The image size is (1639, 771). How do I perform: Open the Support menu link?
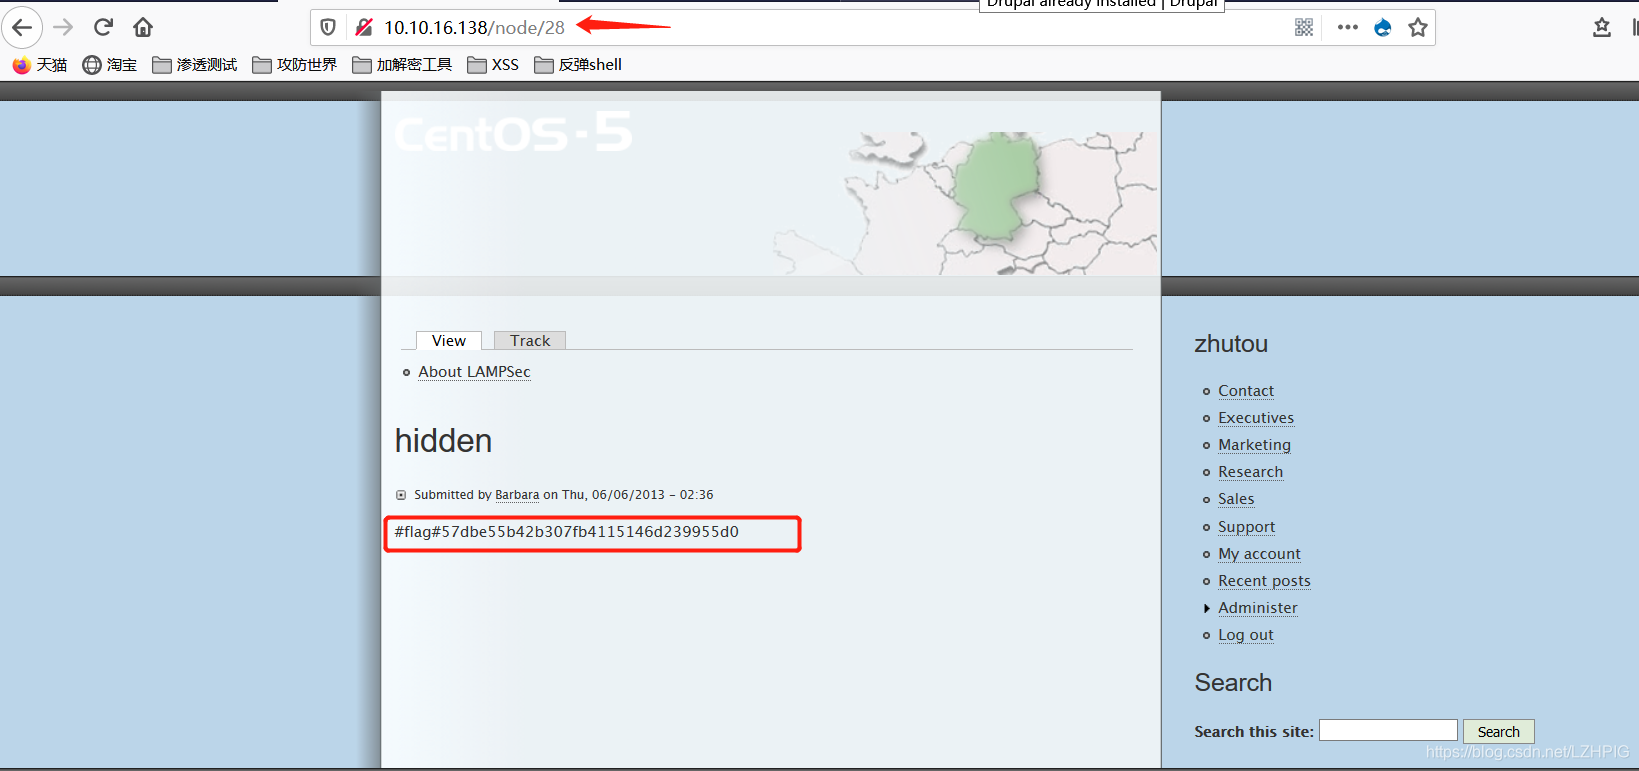[x=1246, y=527]
